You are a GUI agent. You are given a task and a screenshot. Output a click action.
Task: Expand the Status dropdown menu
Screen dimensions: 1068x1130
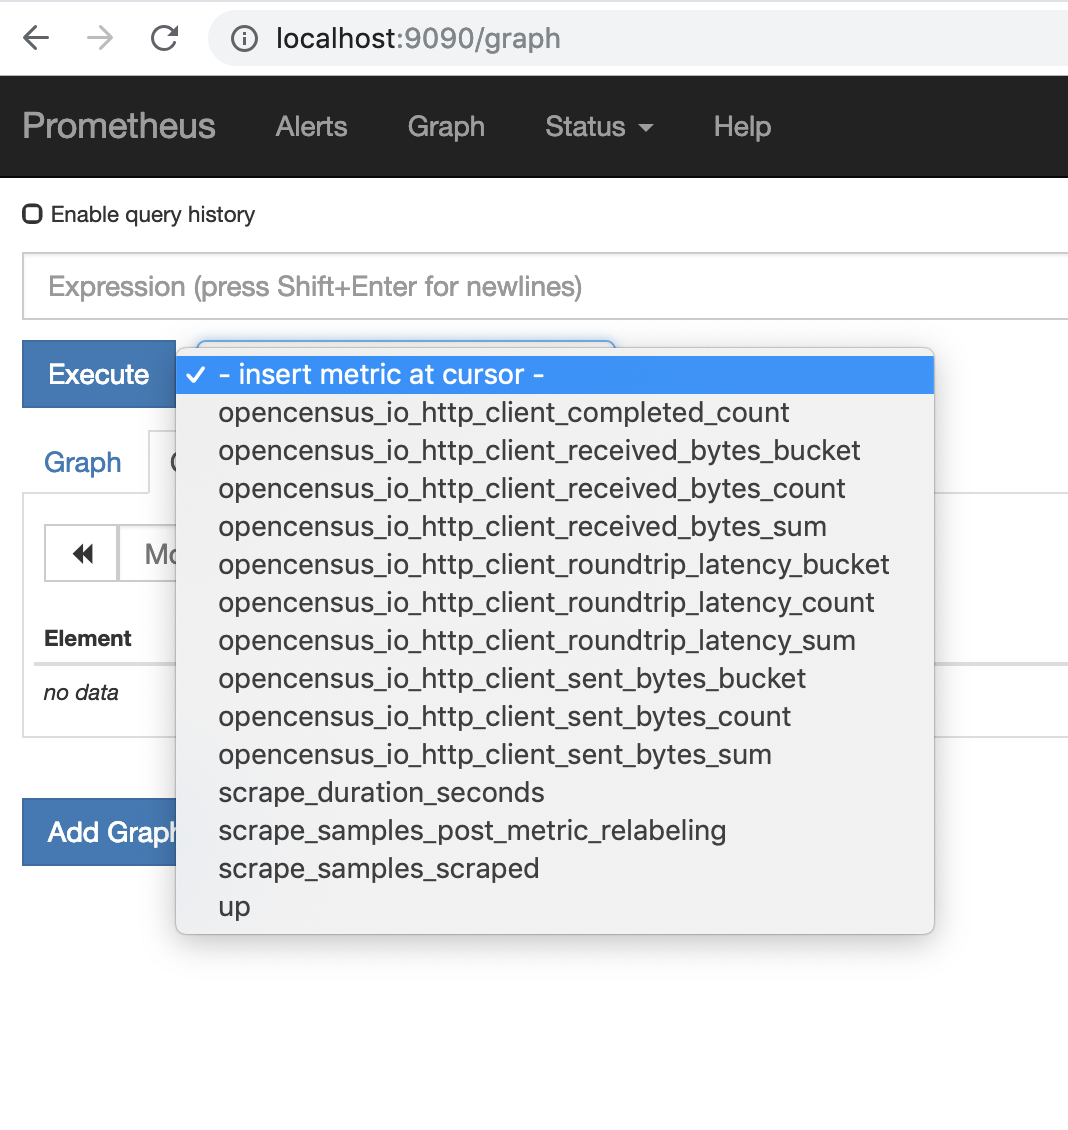point(599,127)
